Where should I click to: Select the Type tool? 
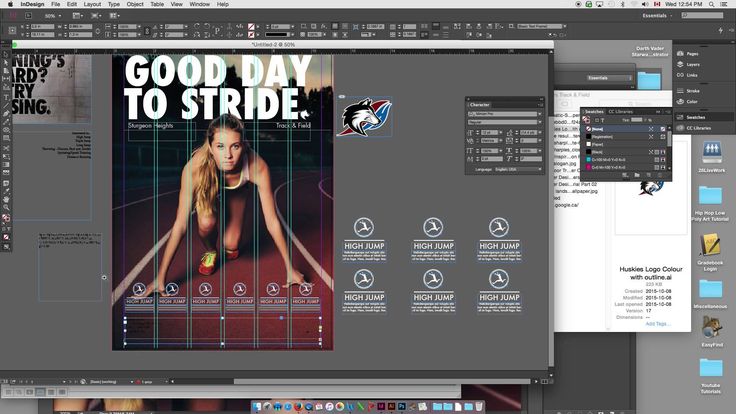[6, 97]
